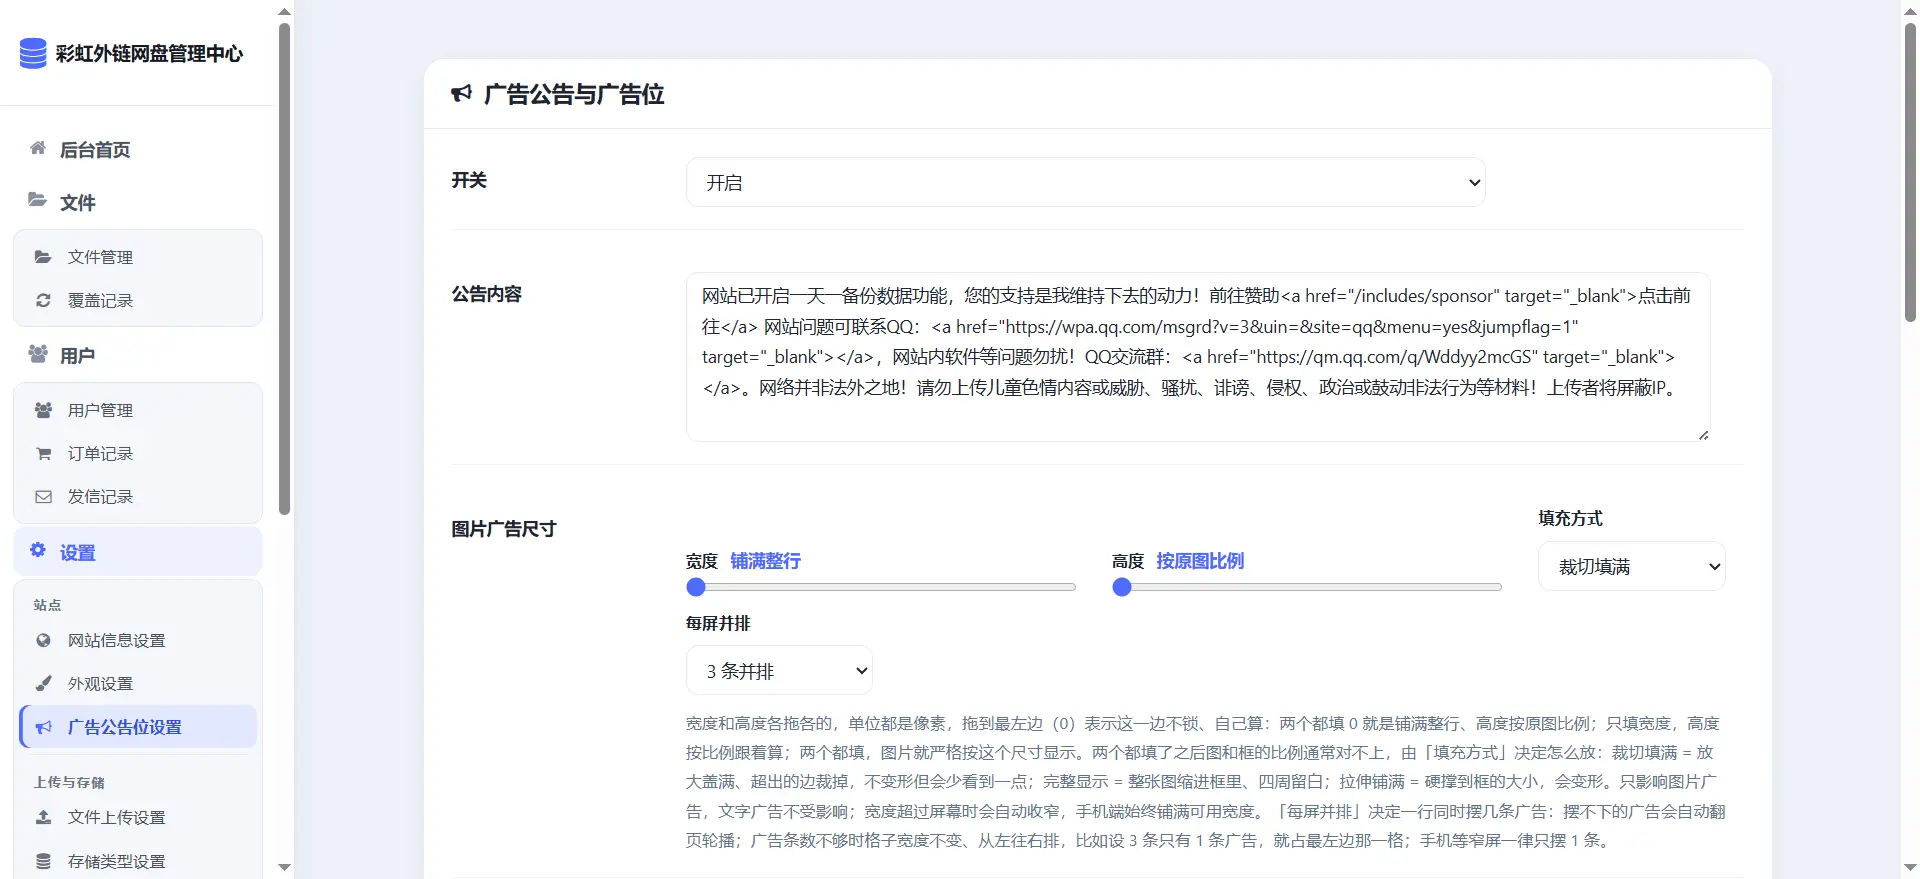The width and height of the screenshot is (1920, 879).
Task: Open 外观设置 page
Action: pos(138,683)
